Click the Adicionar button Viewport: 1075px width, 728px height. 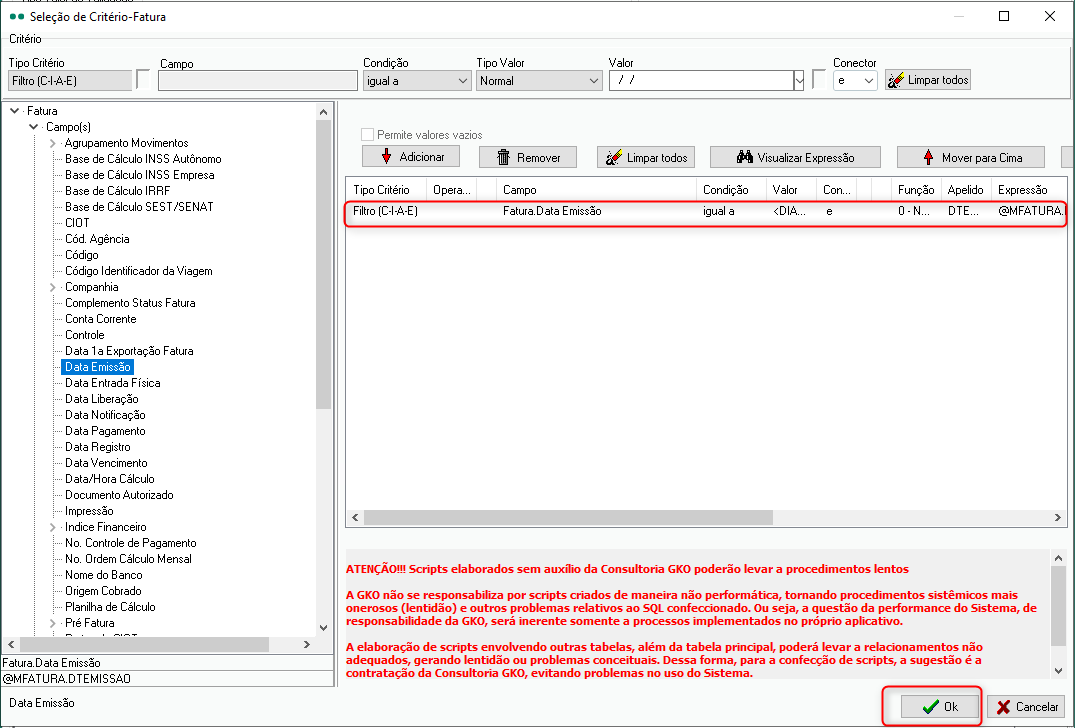coord(411,157)
